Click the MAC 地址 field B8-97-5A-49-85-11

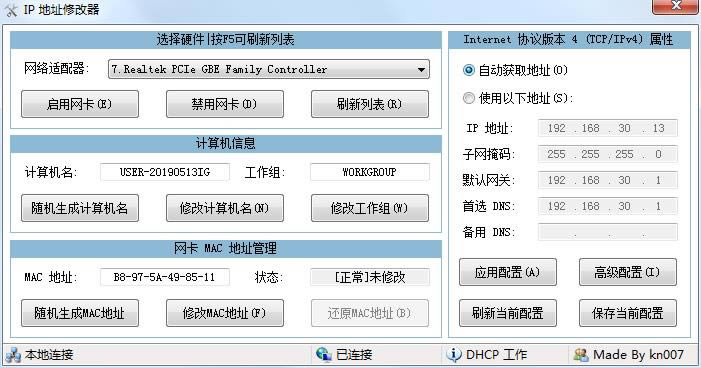click(x=165, y=277)
